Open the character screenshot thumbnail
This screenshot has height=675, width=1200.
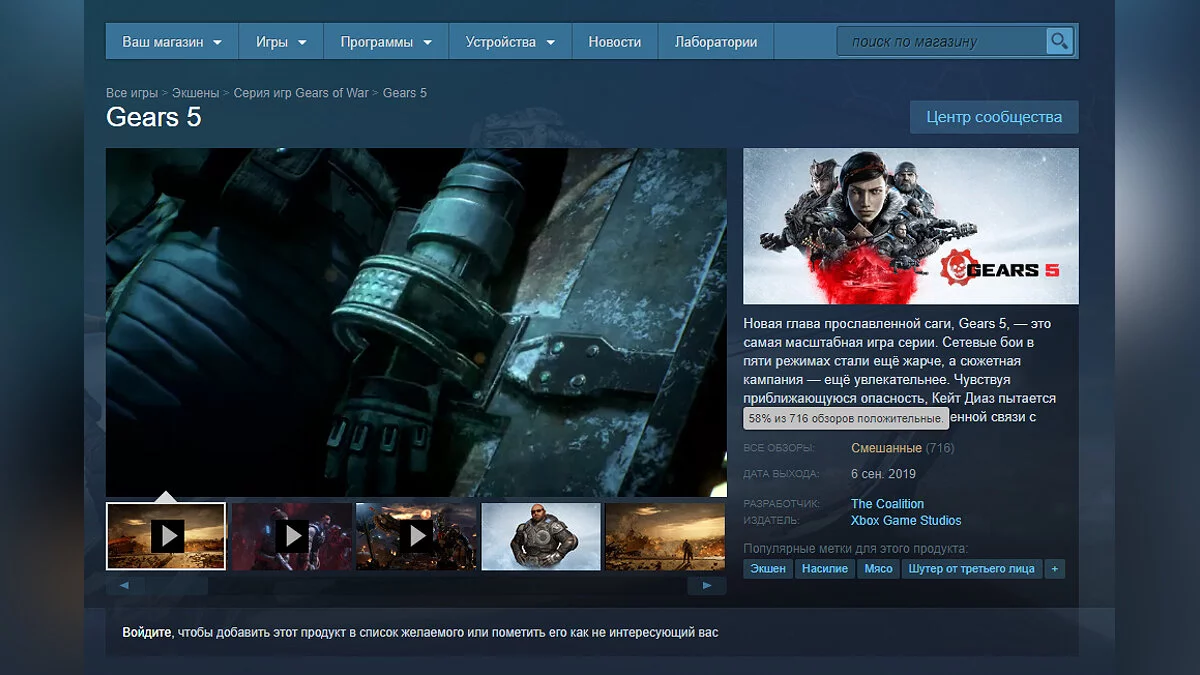541,536
